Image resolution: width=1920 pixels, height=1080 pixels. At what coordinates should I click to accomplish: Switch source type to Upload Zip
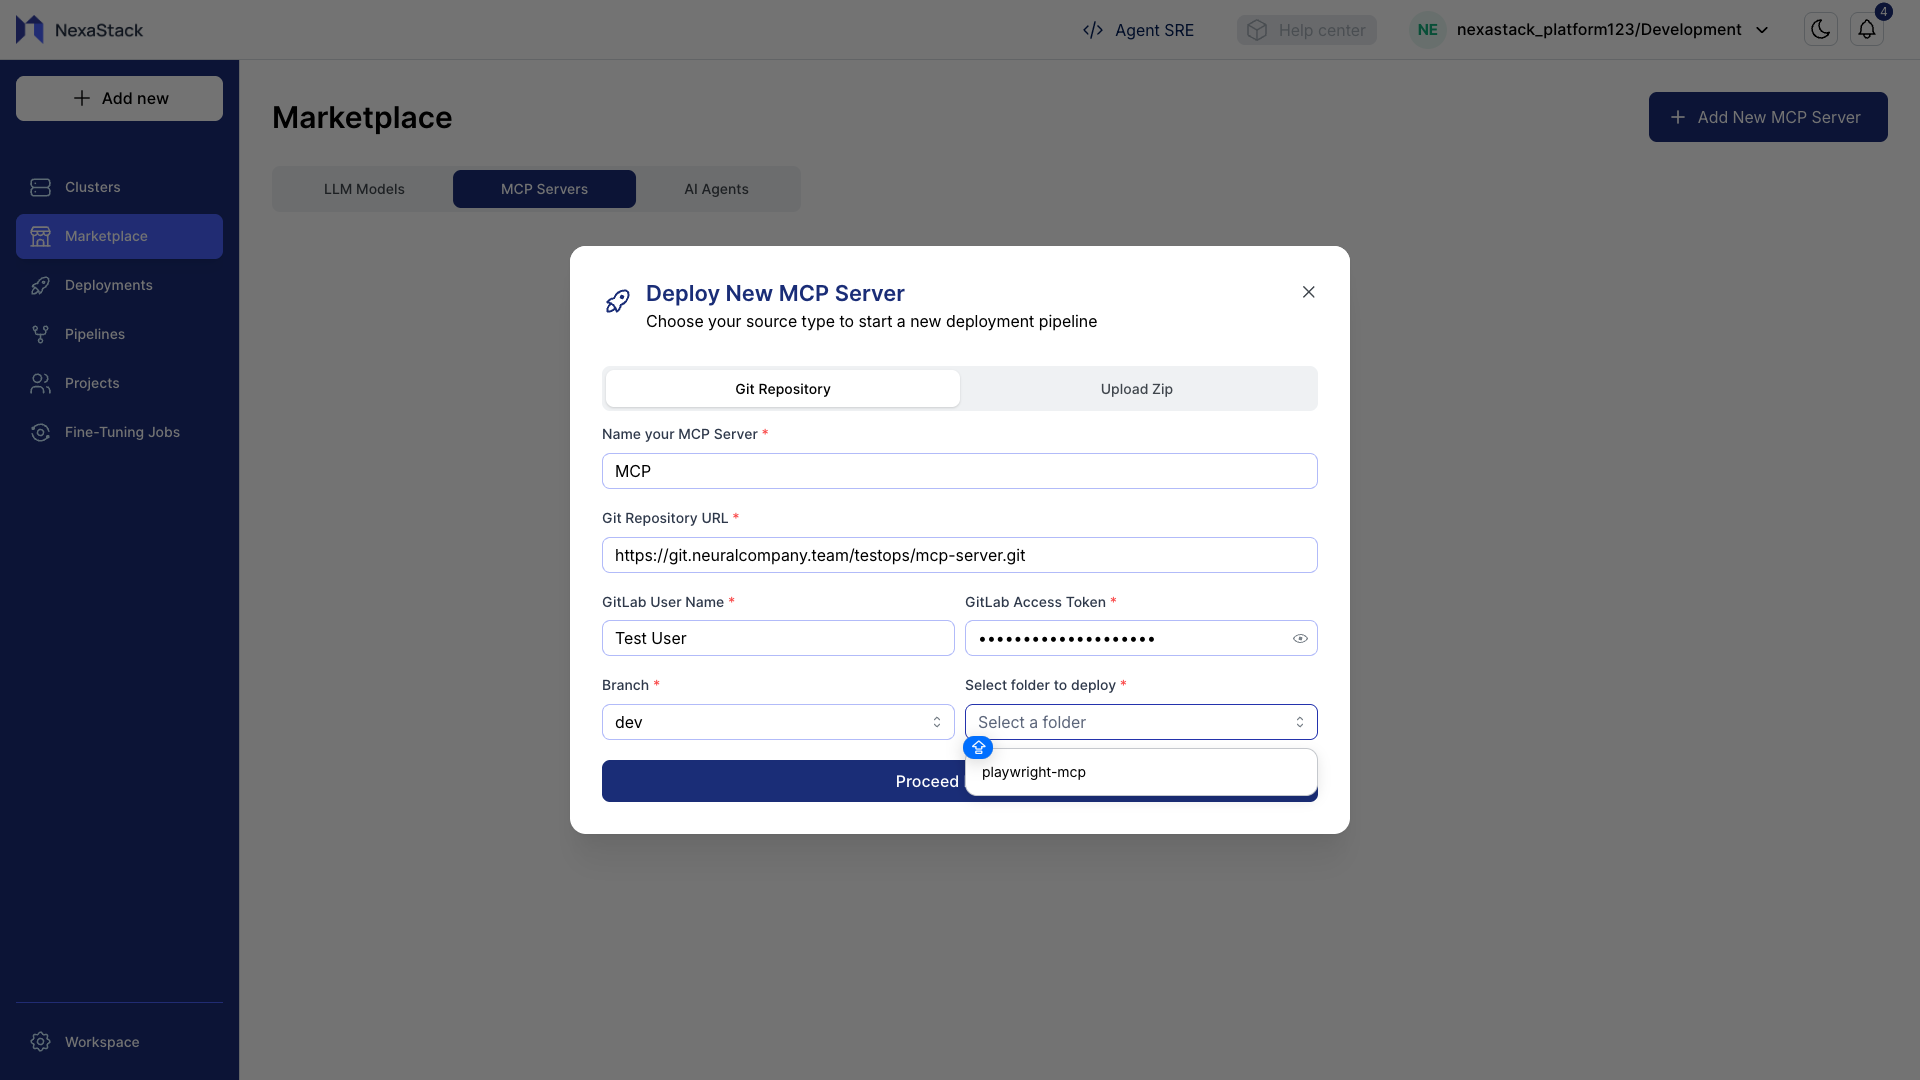(x=1137, y=388)
